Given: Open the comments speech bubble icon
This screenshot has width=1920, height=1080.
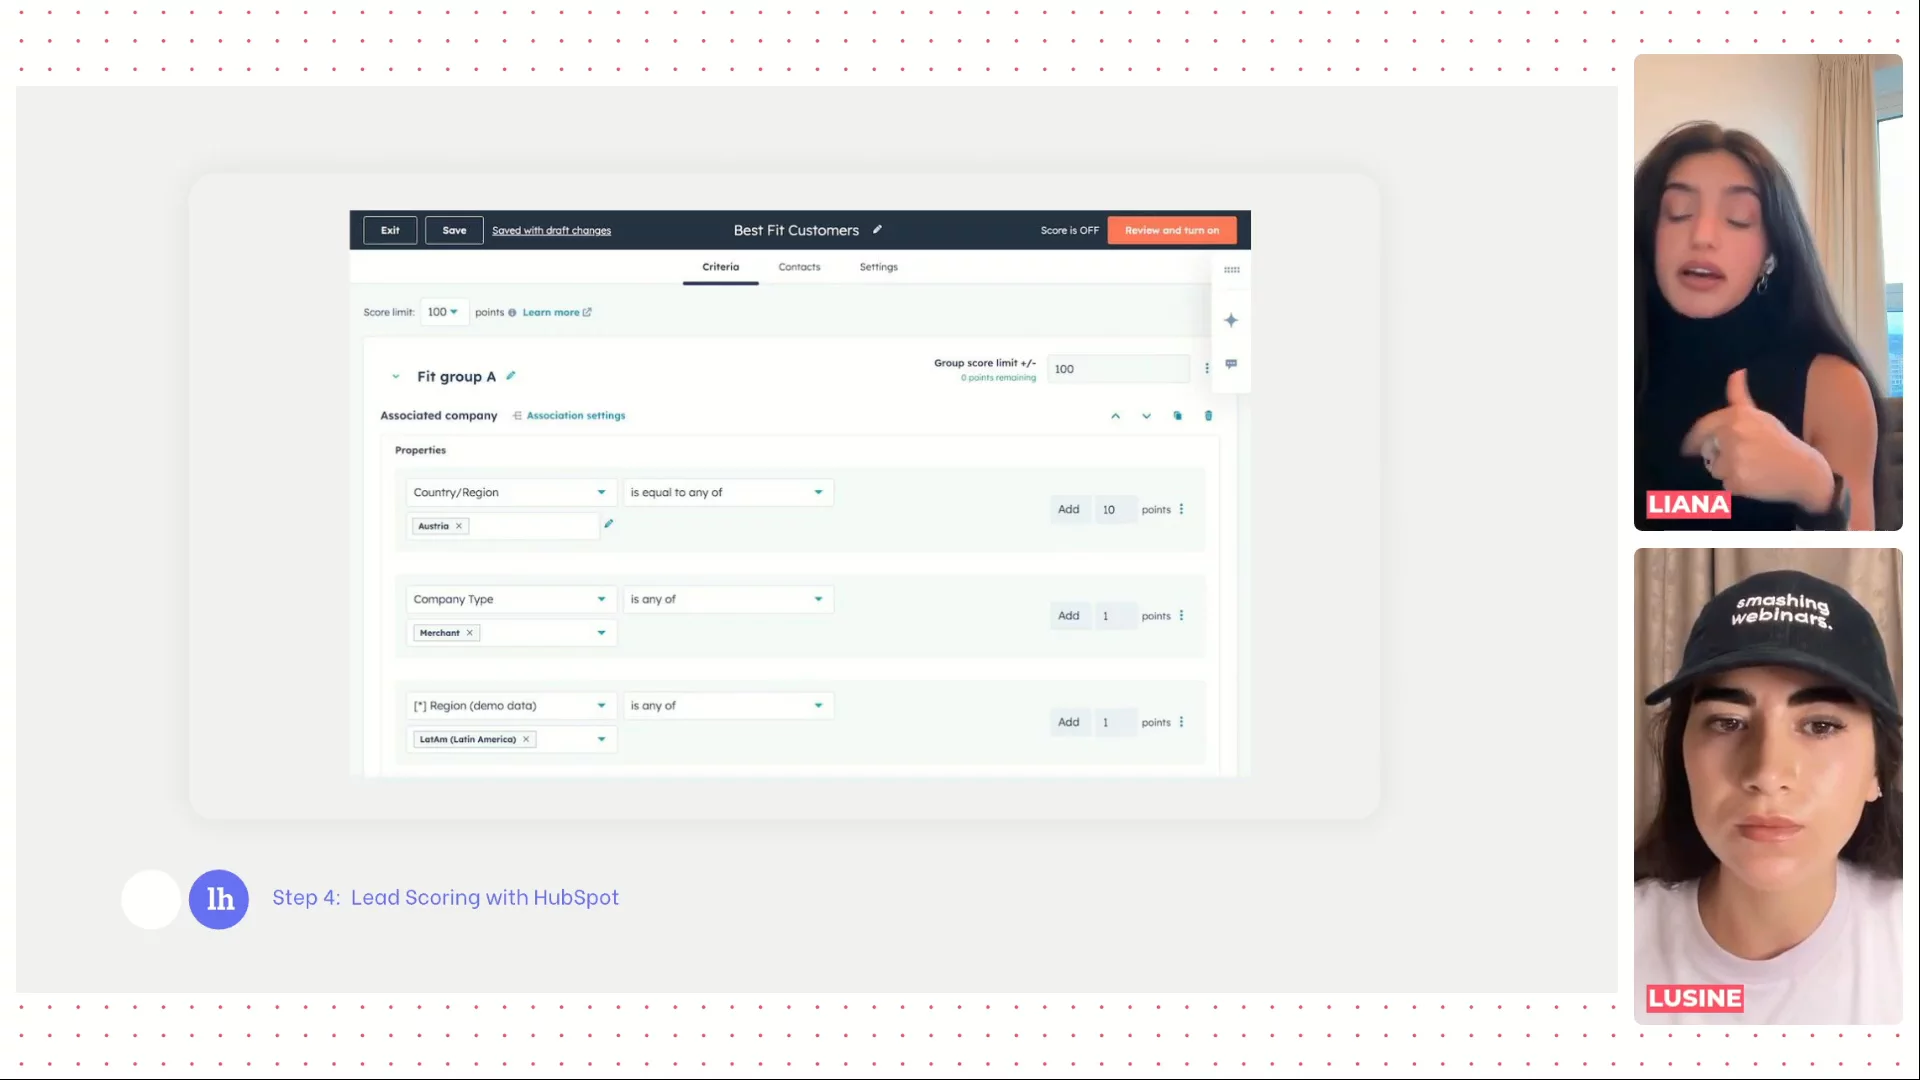Looking at the screenshot, I should [1231, 364].
